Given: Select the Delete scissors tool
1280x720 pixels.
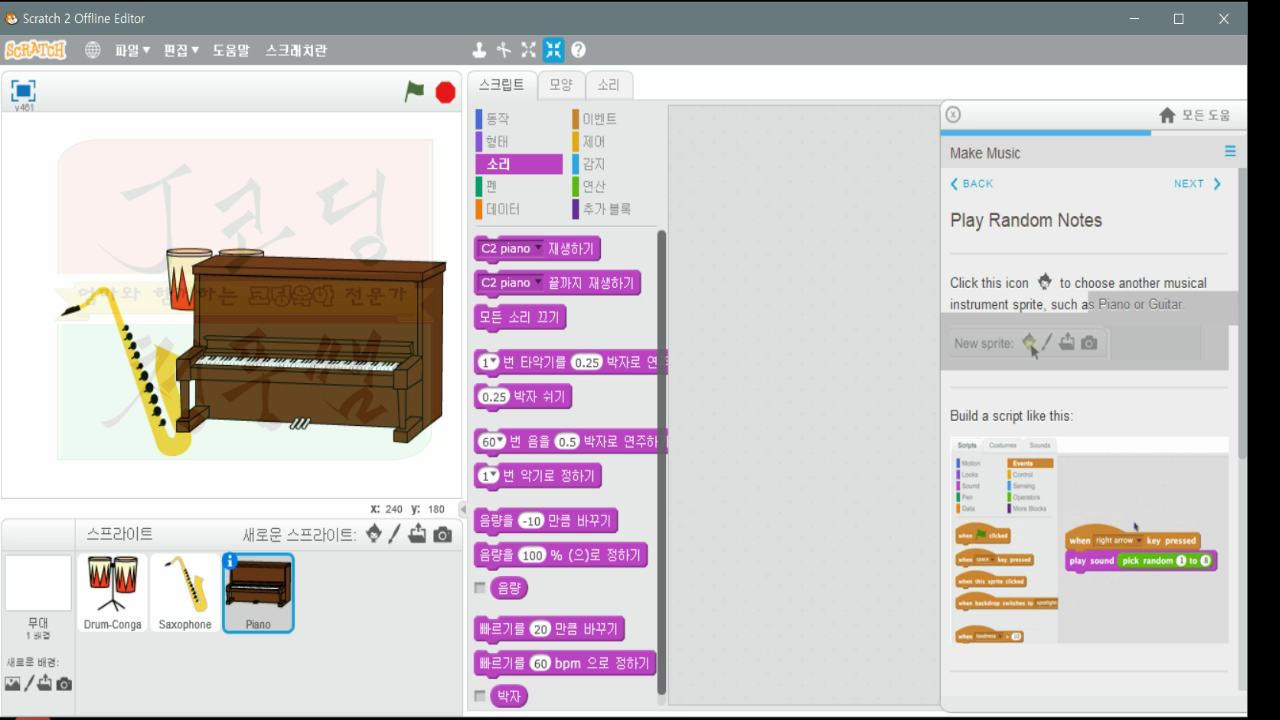Looking at the screenshot, I should click(x=503, y=50).
